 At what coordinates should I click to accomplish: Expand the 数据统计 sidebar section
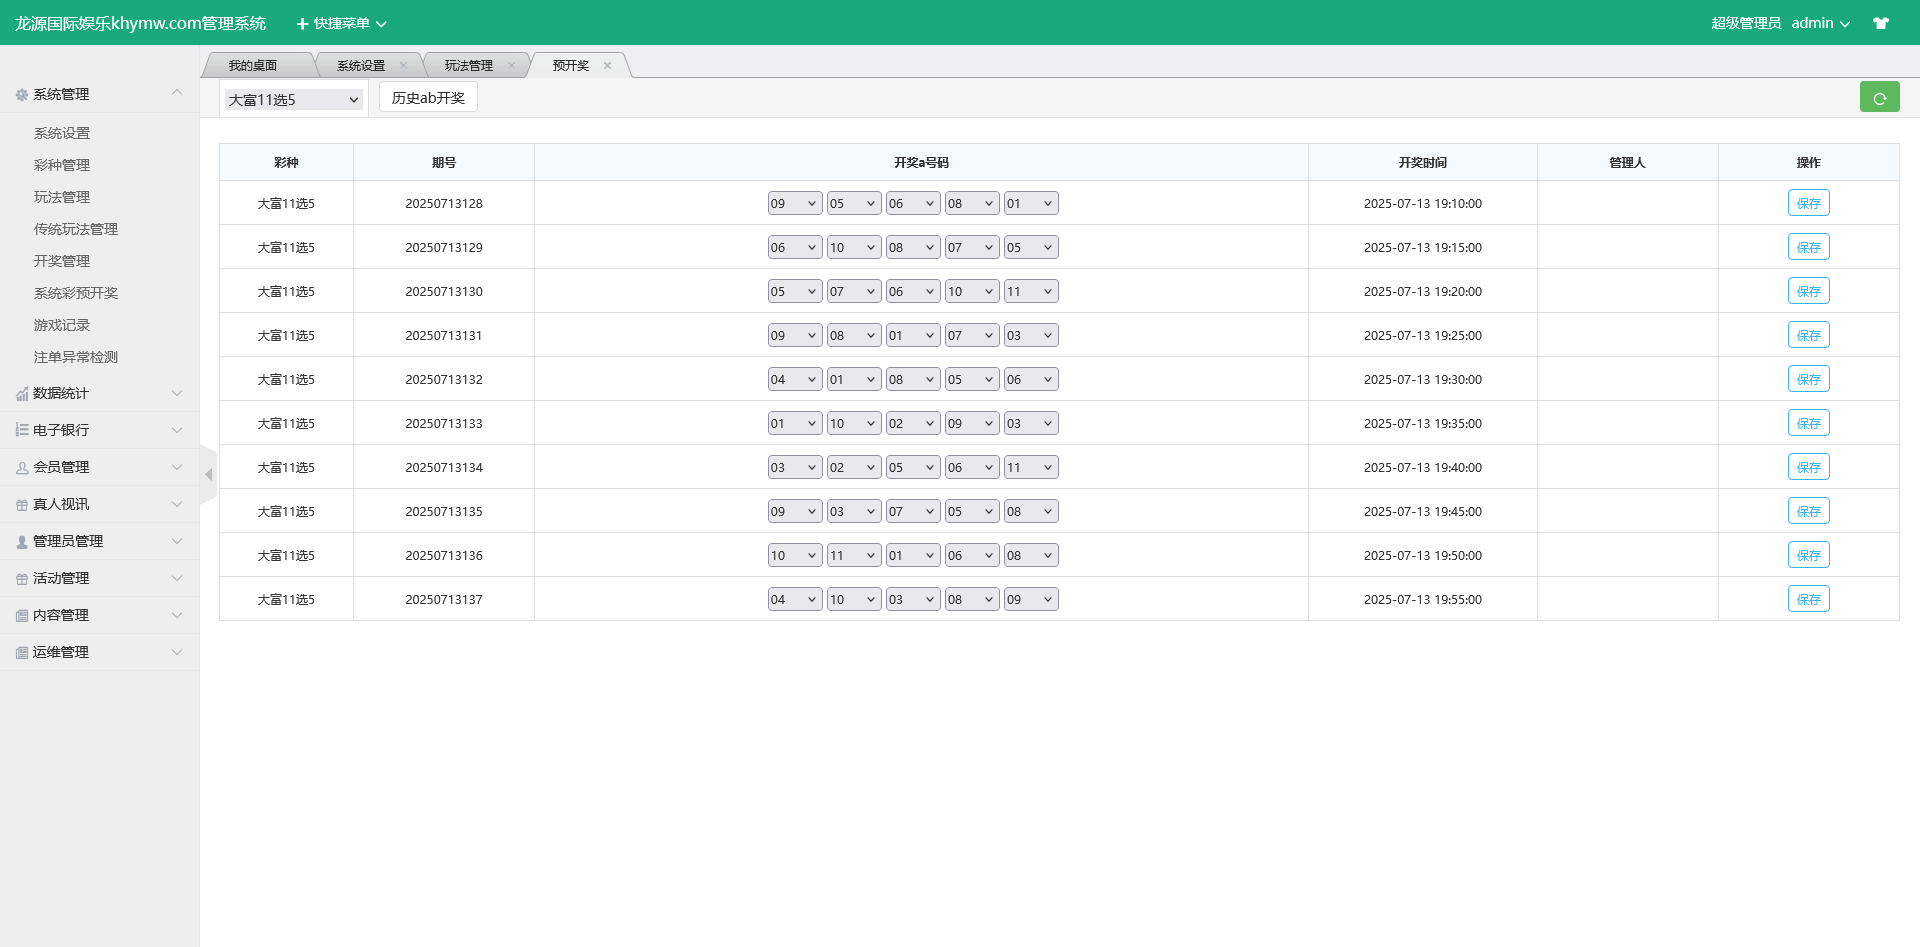(x=99, y=393)
